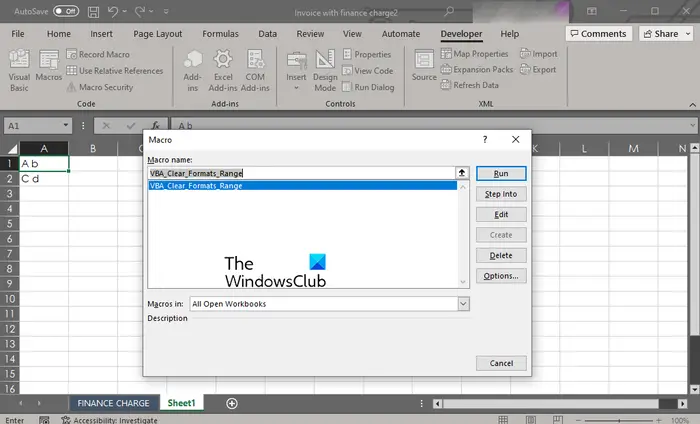Screen dimensions: 700x424
Task: Open the Visual Basic editor
Action: [19, 71]
